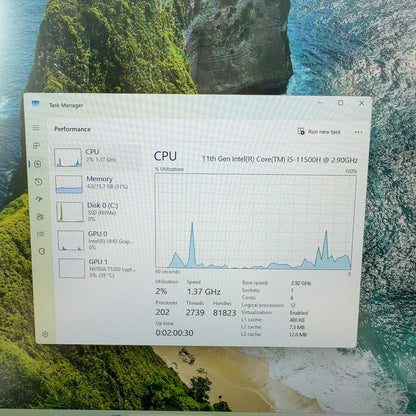Viewport: 416px width, 416px height.
Task: Click the % Utilization graph label
Action: point(169,169)
